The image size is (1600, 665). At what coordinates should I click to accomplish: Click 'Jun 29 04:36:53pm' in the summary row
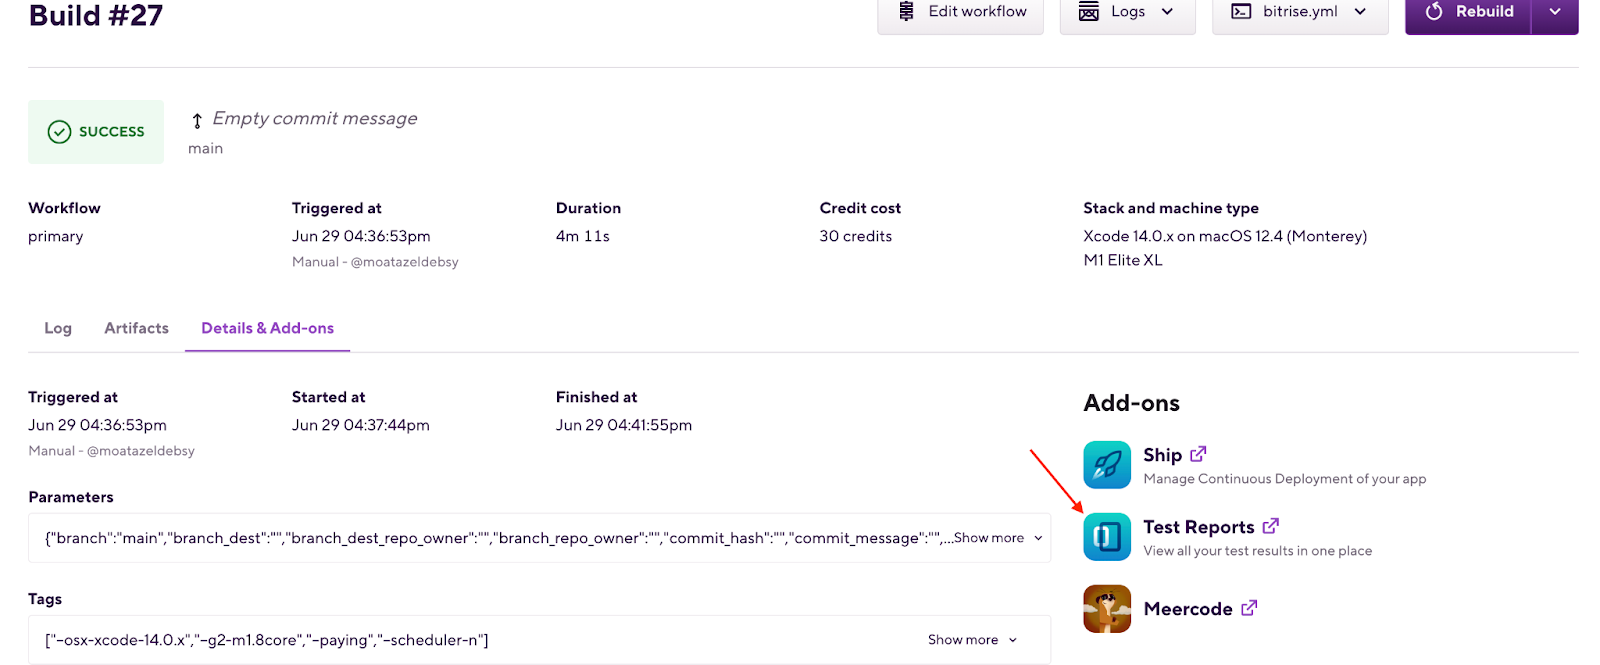(x=361, y=236)
